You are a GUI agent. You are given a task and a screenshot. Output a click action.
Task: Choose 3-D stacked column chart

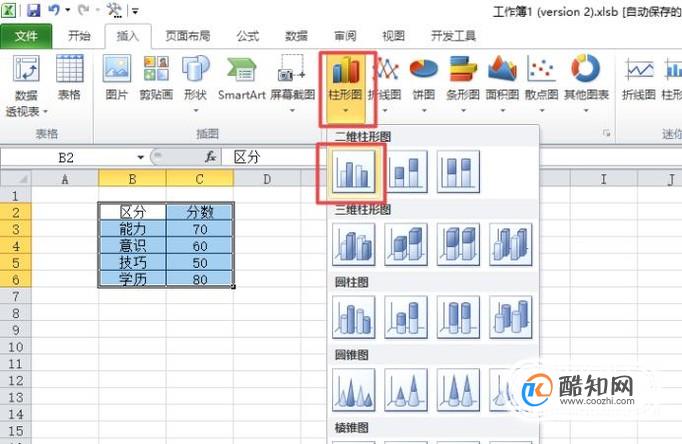click(406, 244)
